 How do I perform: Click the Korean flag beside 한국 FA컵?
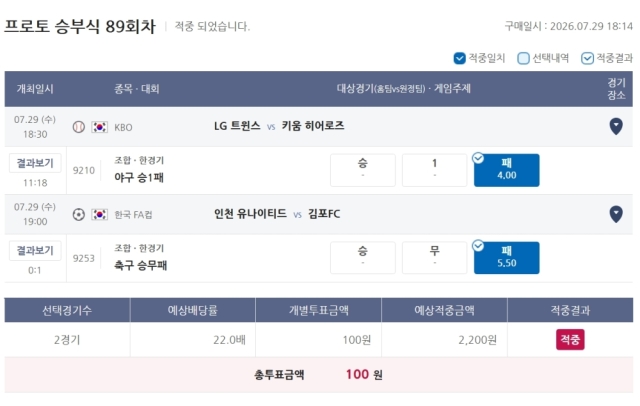point(99,215)
